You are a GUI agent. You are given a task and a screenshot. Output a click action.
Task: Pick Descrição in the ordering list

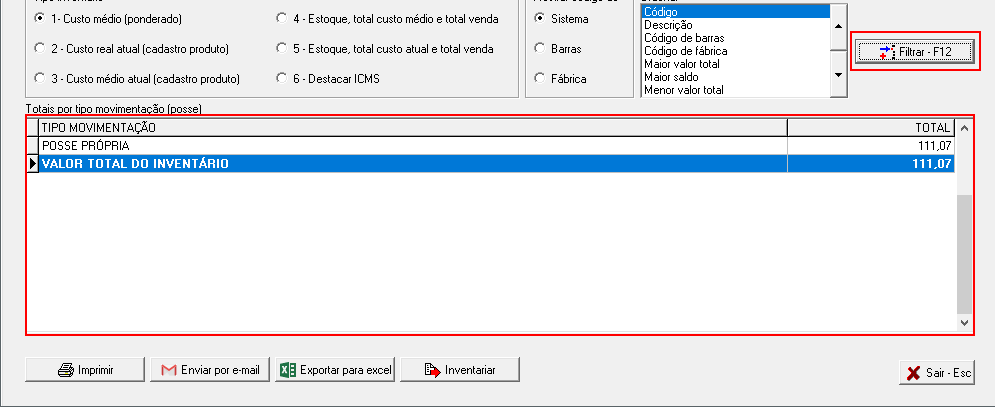tap(735, 25)
